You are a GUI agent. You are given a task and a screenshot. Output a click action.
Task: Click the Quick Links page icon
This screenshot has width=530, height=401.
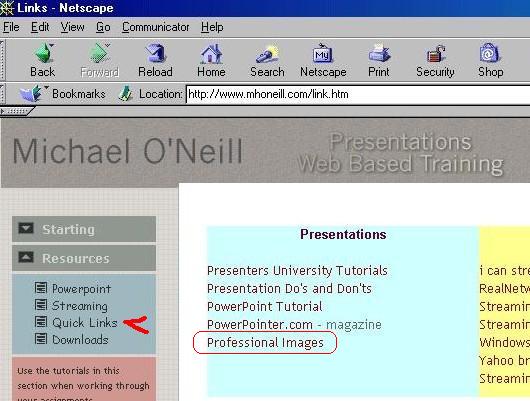point(41,322)
